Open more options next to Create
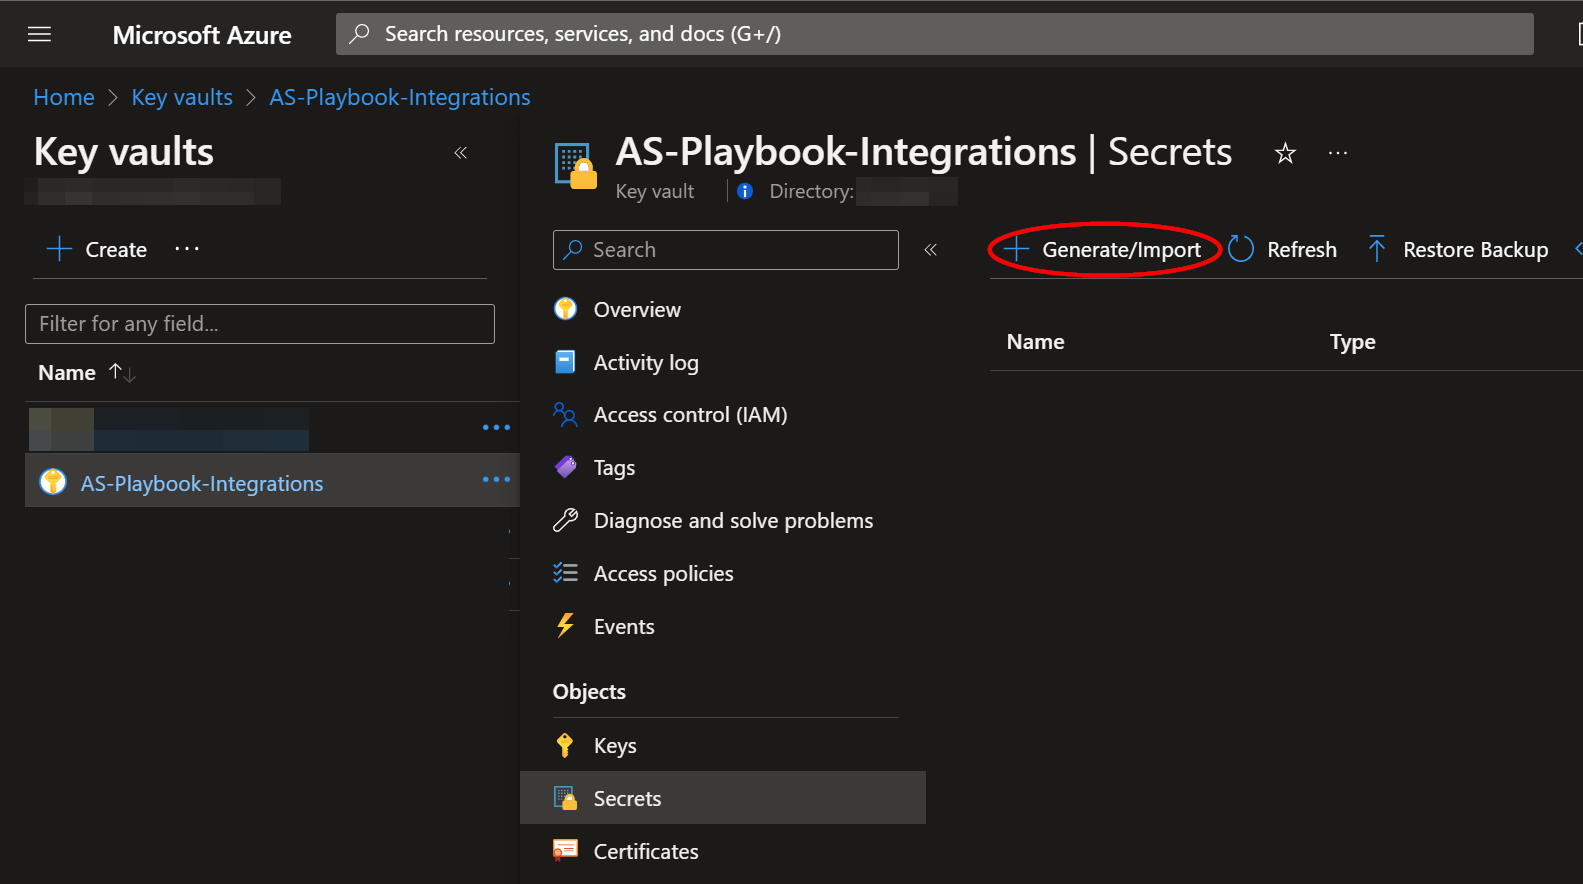Image resolution: width=1583 pixels, height=884 pixels. (187, 249)
